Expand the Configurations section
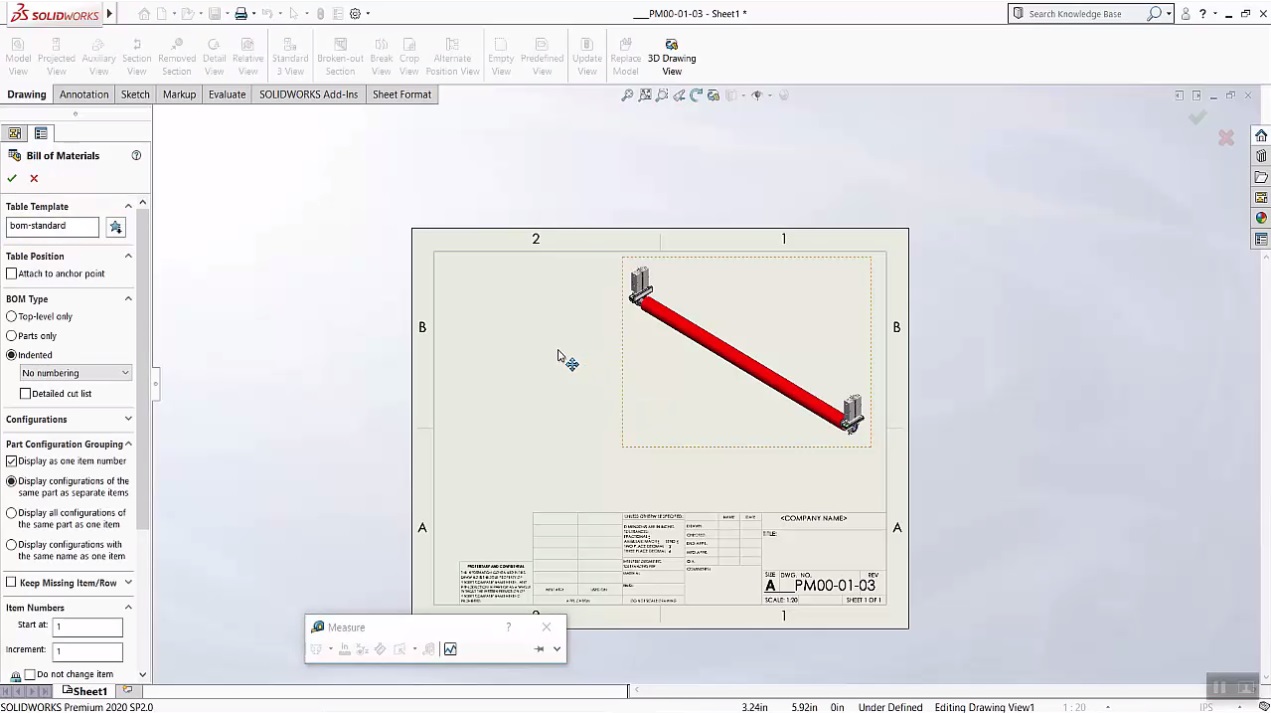The image size is (1271, 713). (x=128, y=419)
